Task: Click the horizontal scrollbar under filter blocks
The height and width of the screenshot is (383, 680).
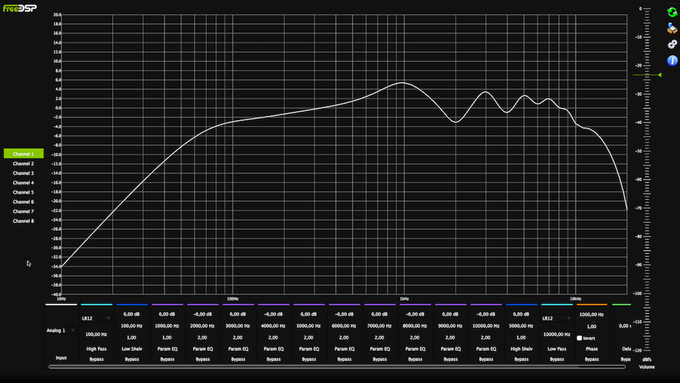Action: (x=337, y=367)
